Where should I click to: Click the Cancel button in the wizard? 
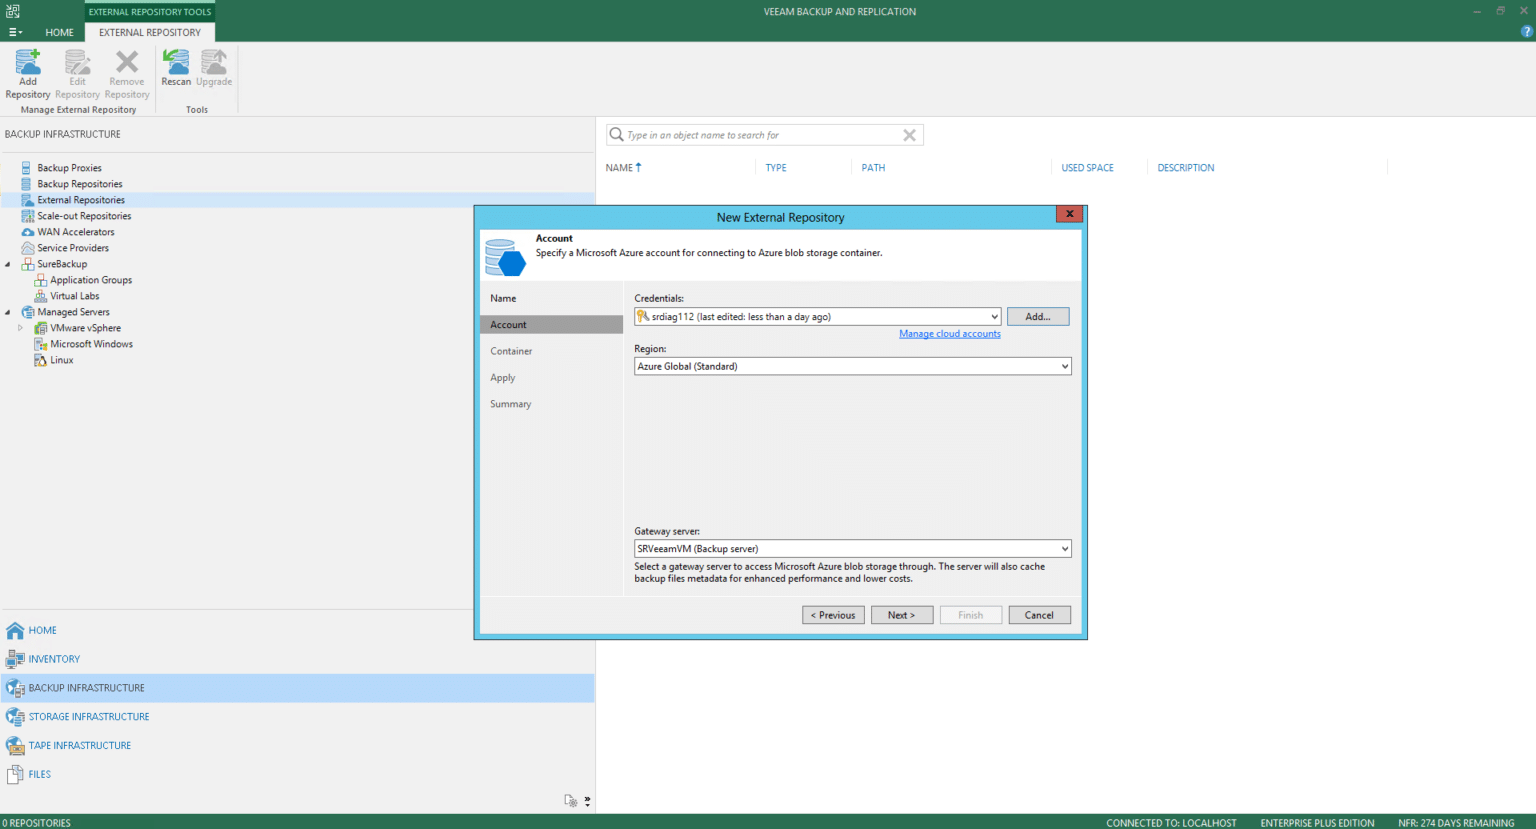click(x=1040, y=615)
